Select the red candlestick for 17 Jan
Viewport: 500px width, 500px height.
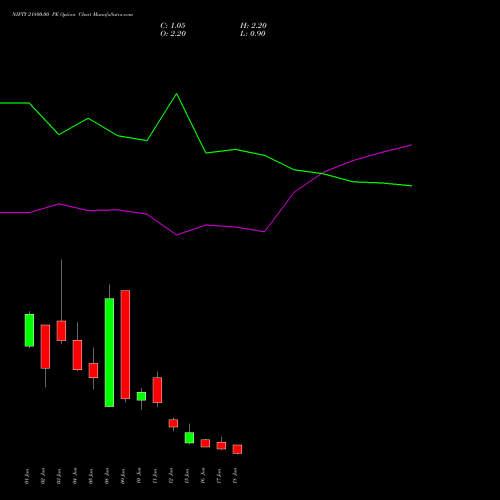pos(221,446)
